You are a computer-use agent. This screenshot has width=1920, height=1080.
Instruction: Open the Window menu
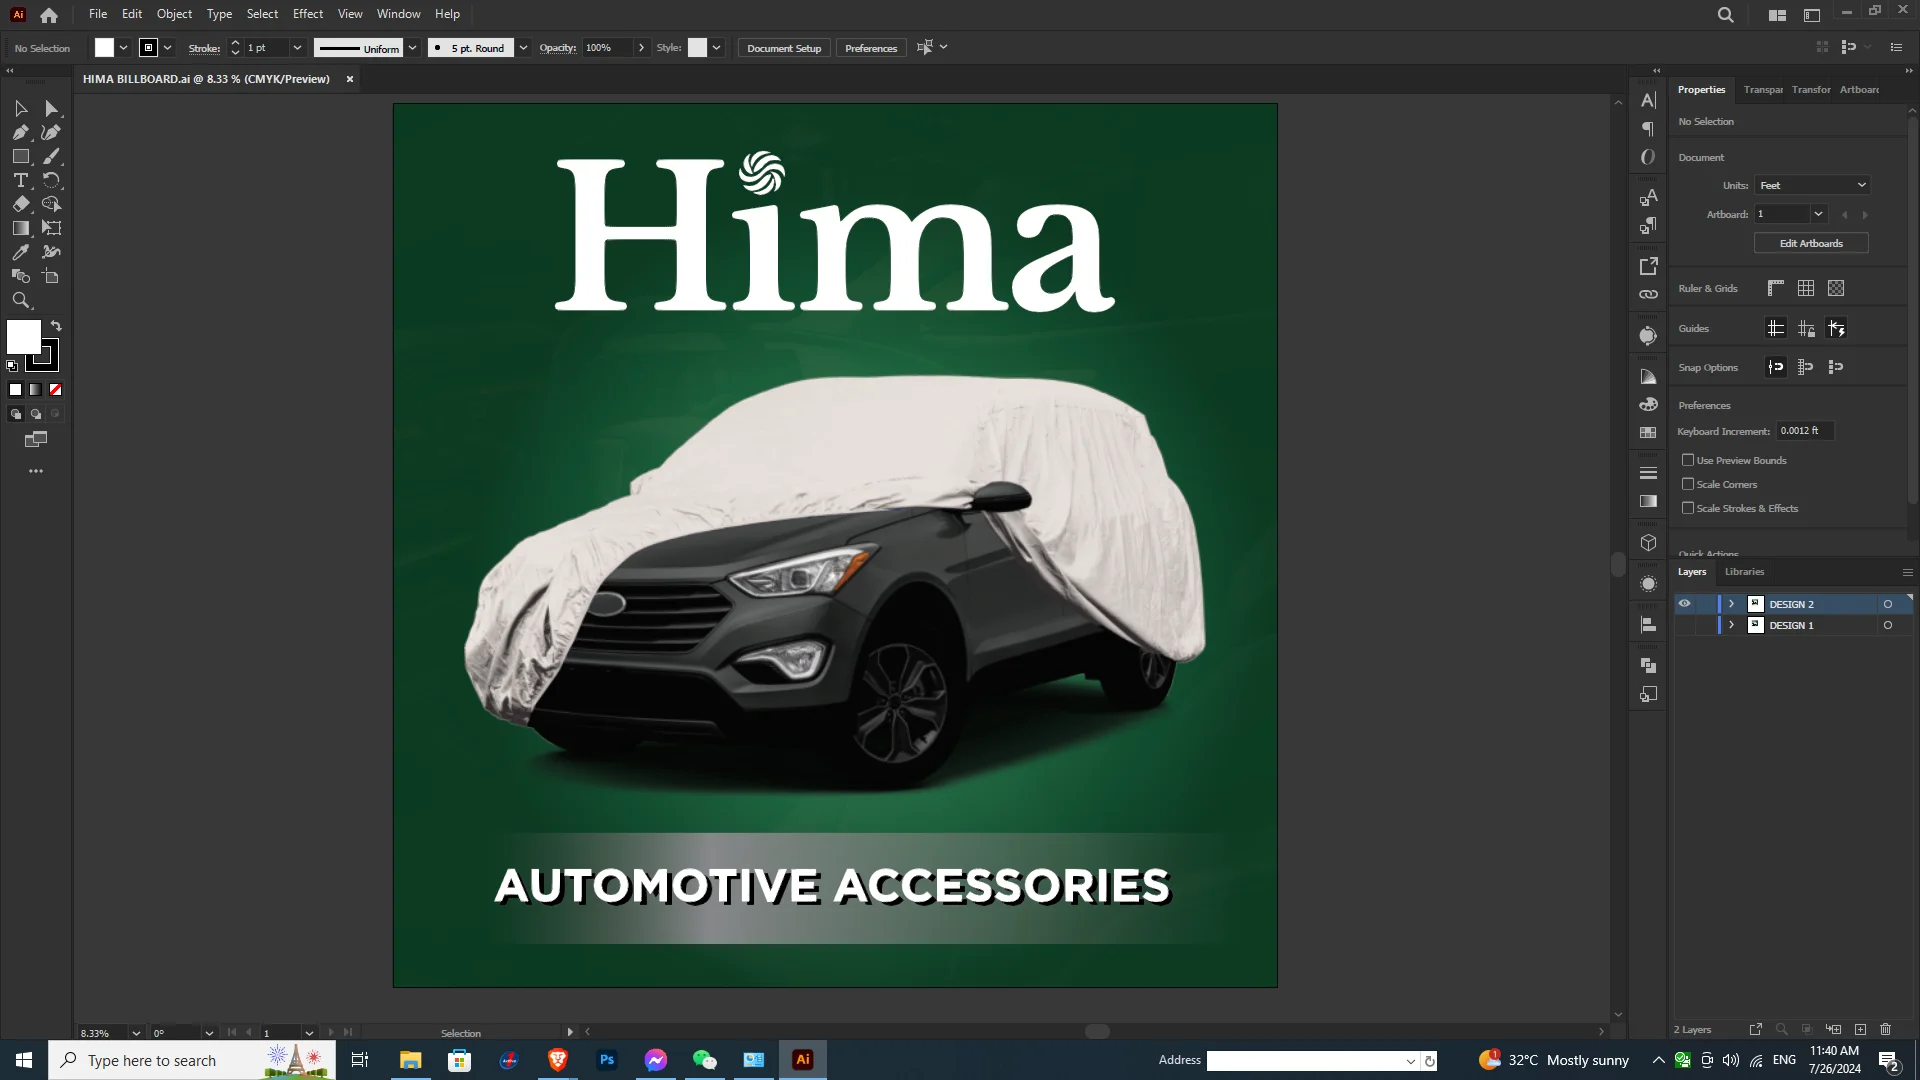399,14
